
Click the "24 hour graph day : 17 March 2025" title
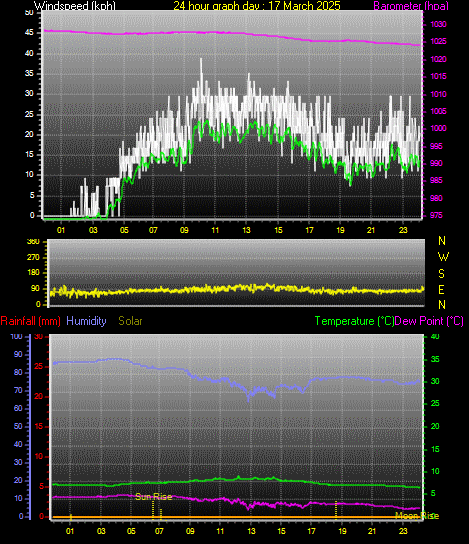coord(257,6)
